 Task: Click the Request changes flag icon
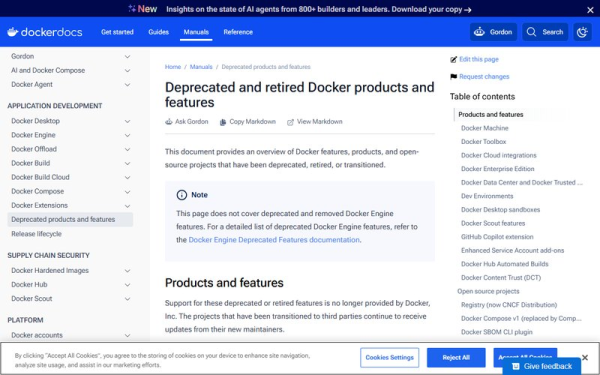click(x=453, y=77)
